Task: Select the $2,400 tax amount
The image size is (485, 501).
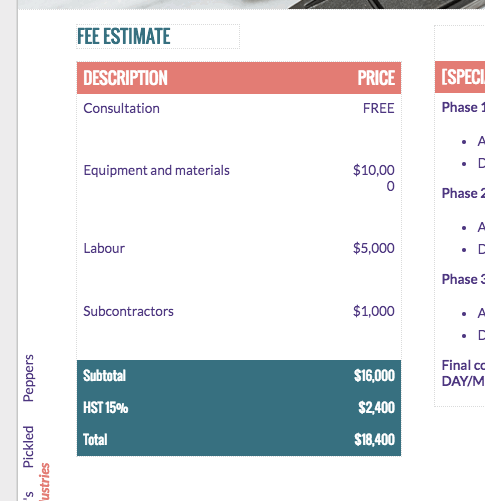Action: click(377, 408)
